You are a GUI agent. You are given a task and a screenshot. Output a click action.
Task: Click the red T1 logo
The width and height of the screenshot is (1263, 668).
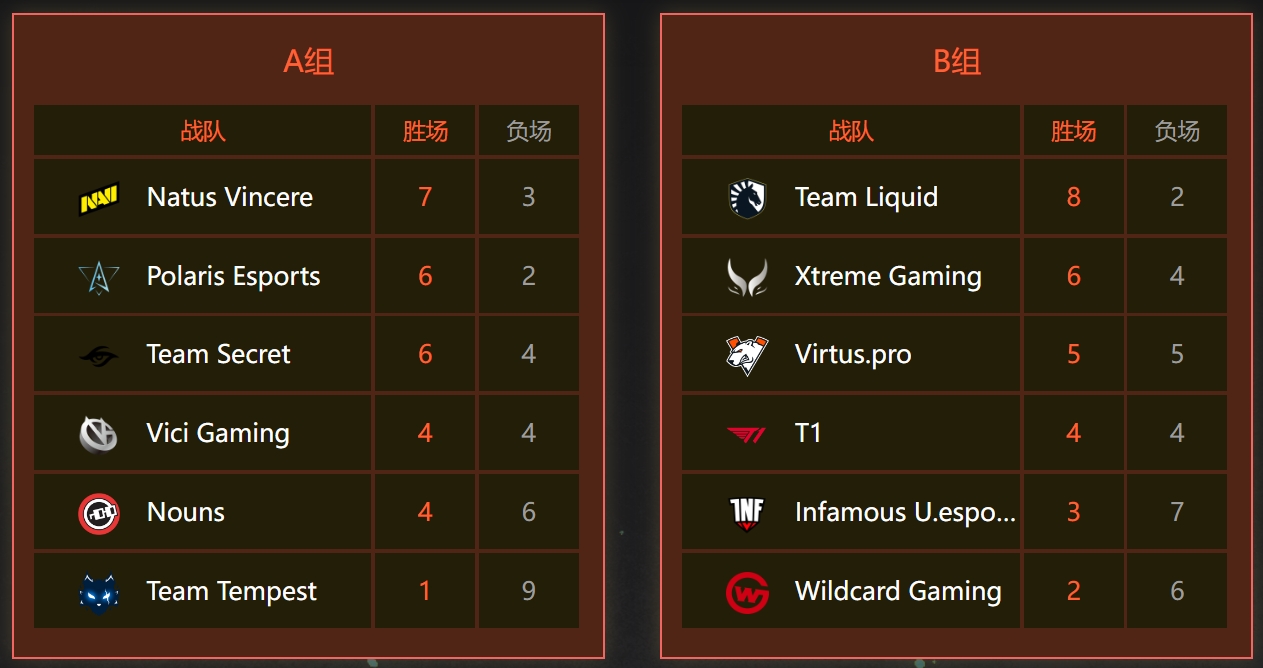click(x=747, y=434)
